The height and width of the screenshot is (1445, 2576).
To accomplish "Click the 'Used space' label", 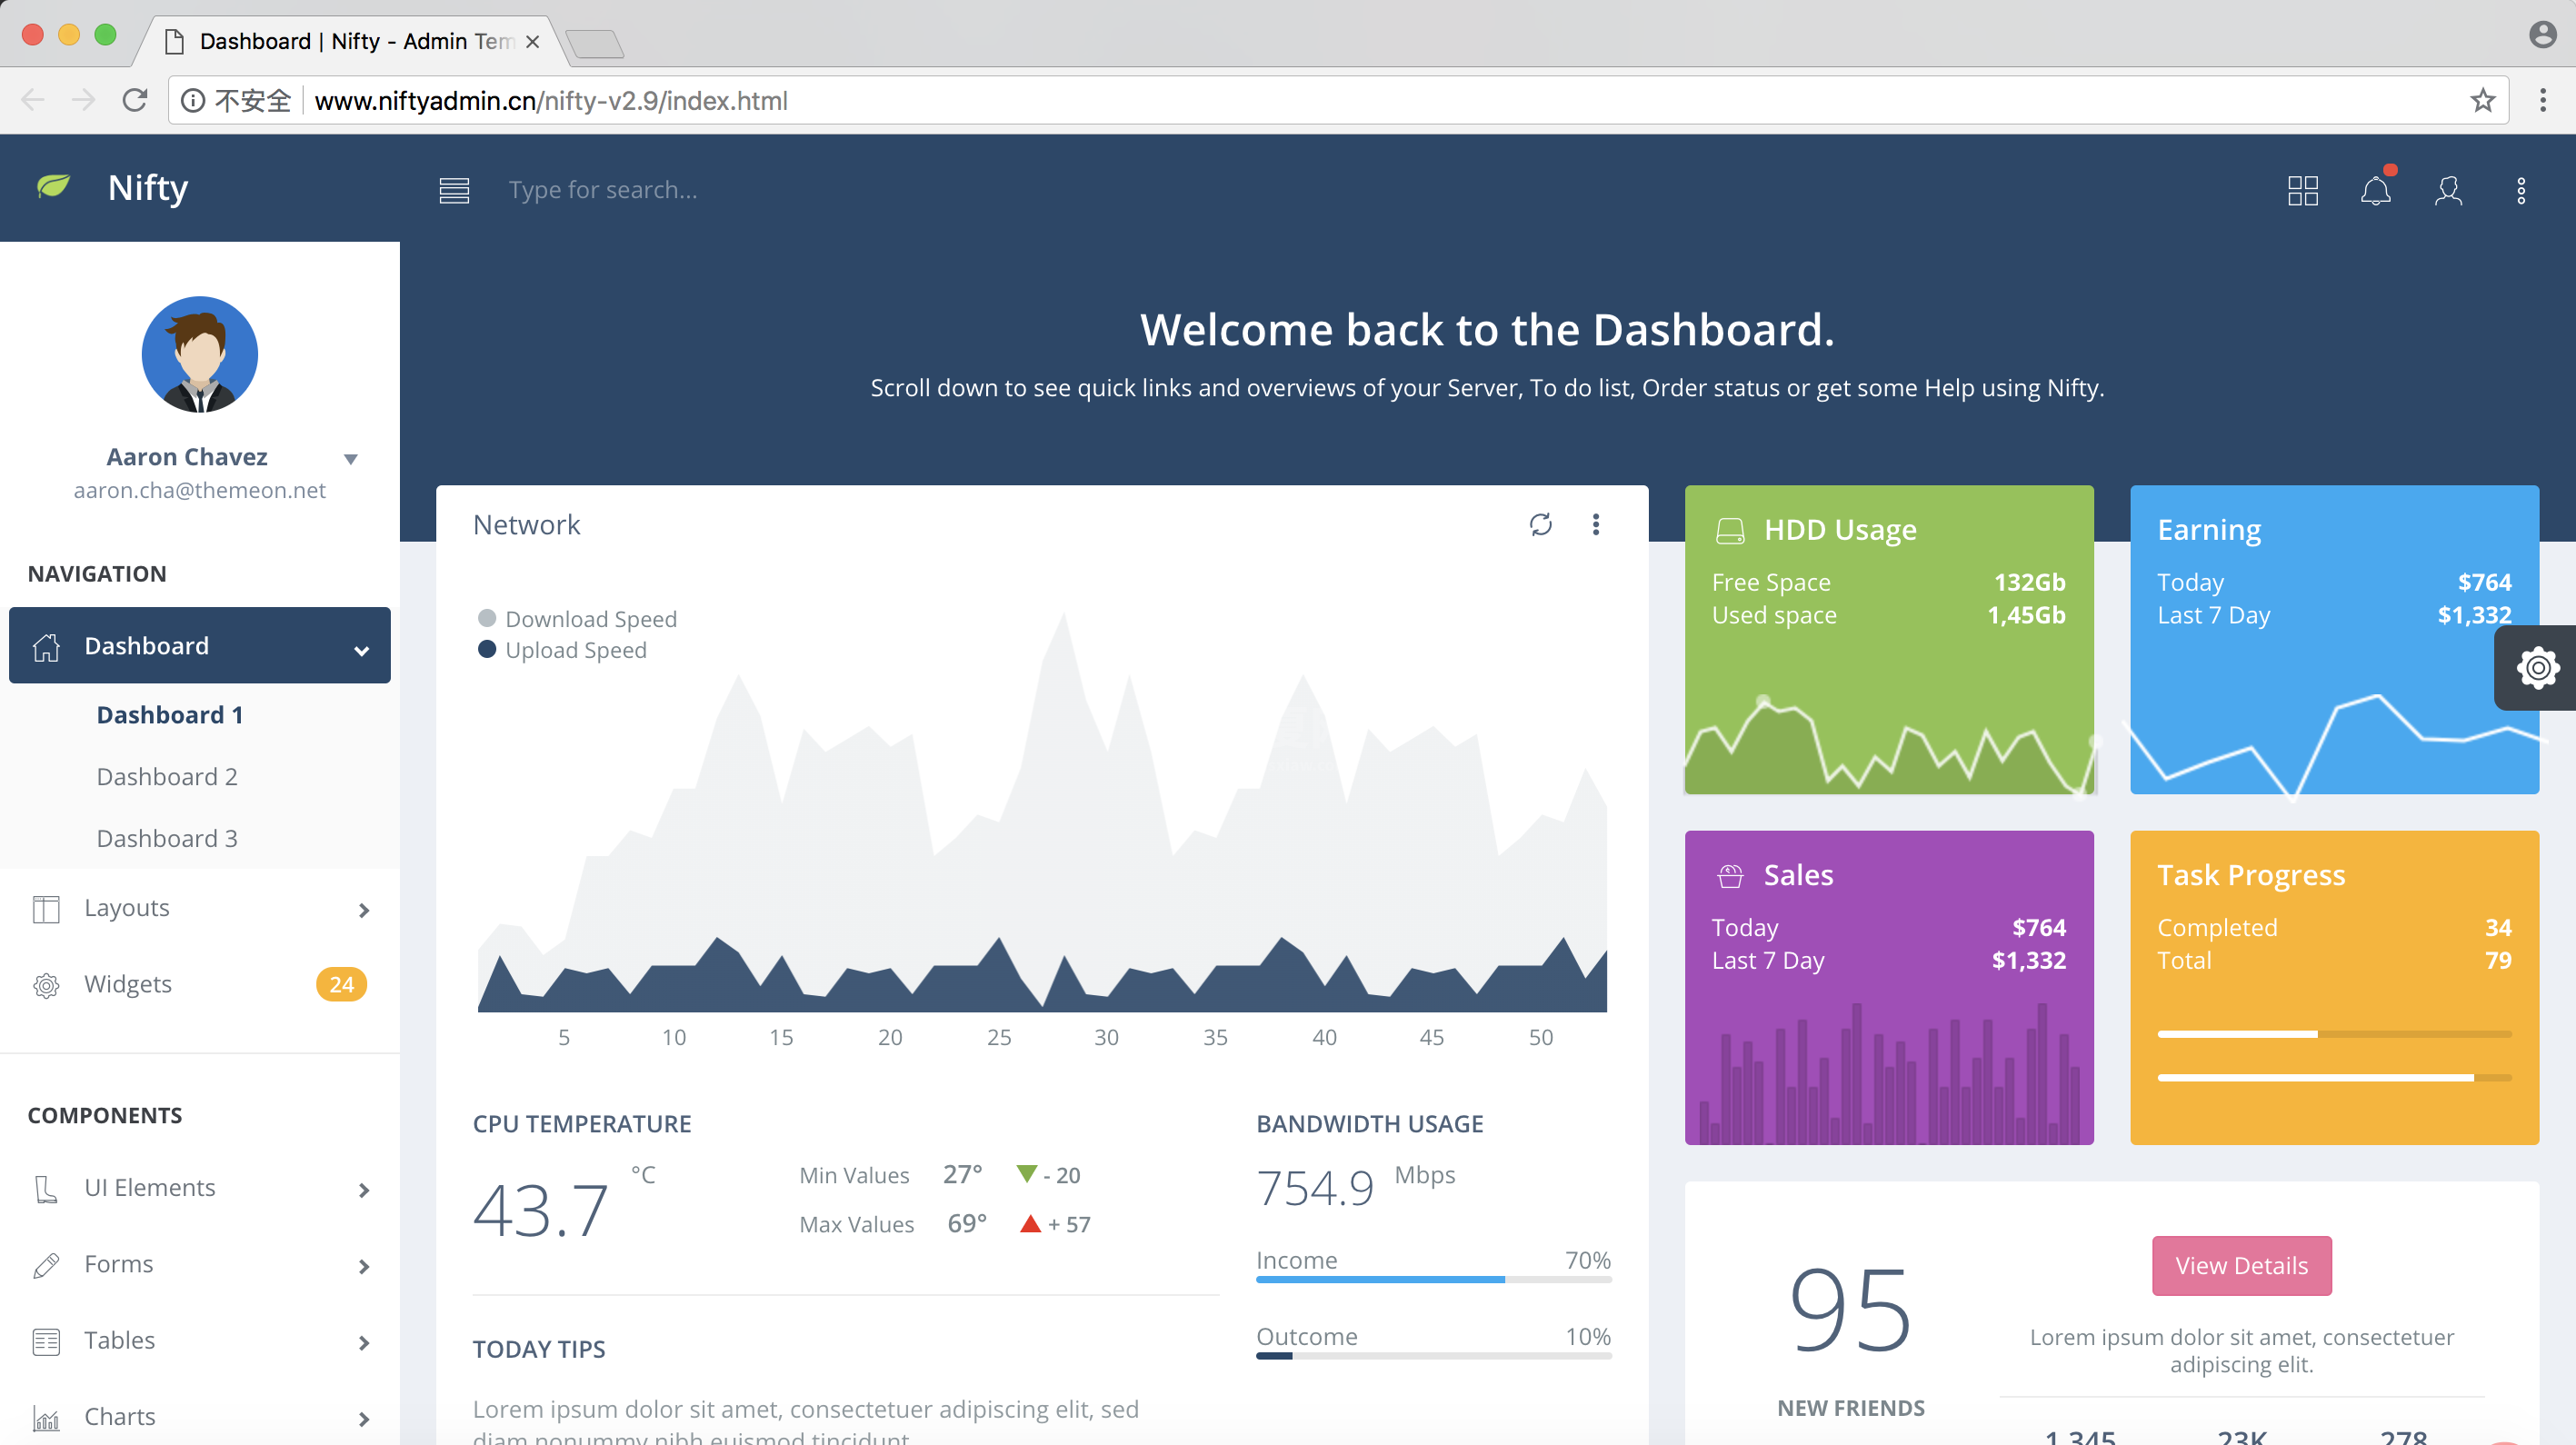I will [x=1774, y=615].
